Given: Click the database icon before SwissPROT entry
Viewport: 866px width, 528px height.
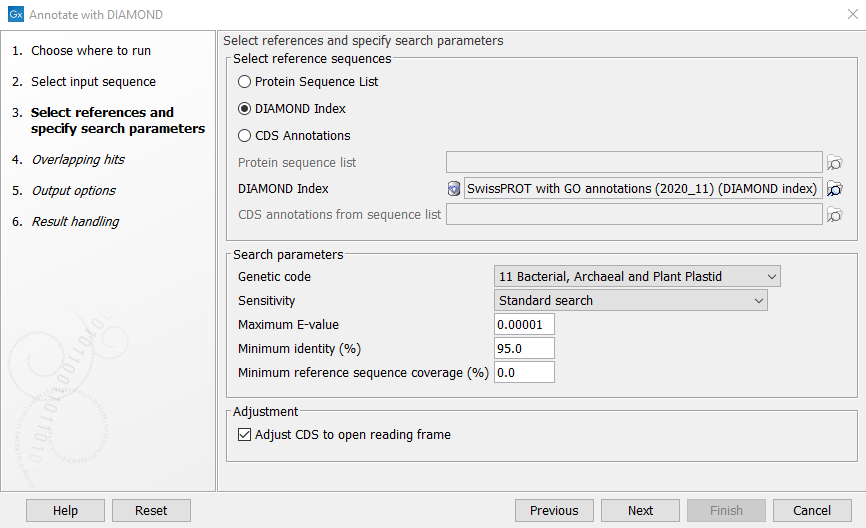Looking at the screenshot, I should 453,189.
